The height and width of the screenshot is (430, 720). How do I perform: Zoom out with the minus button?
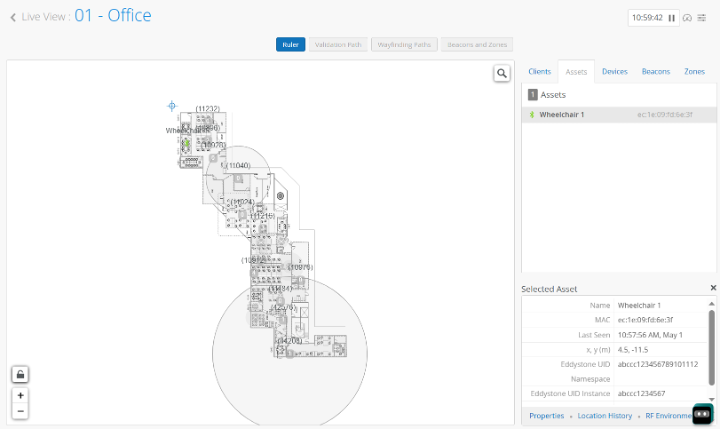click(20, 411)
